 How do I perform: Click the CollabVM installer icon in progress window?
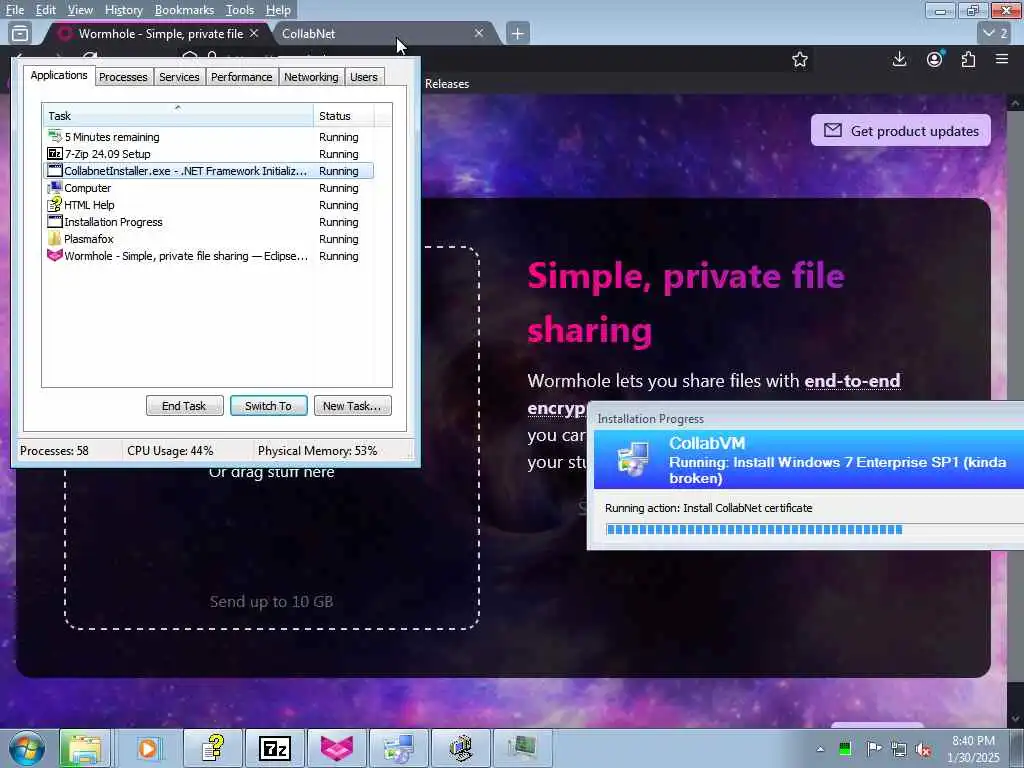tap(633, 458)
